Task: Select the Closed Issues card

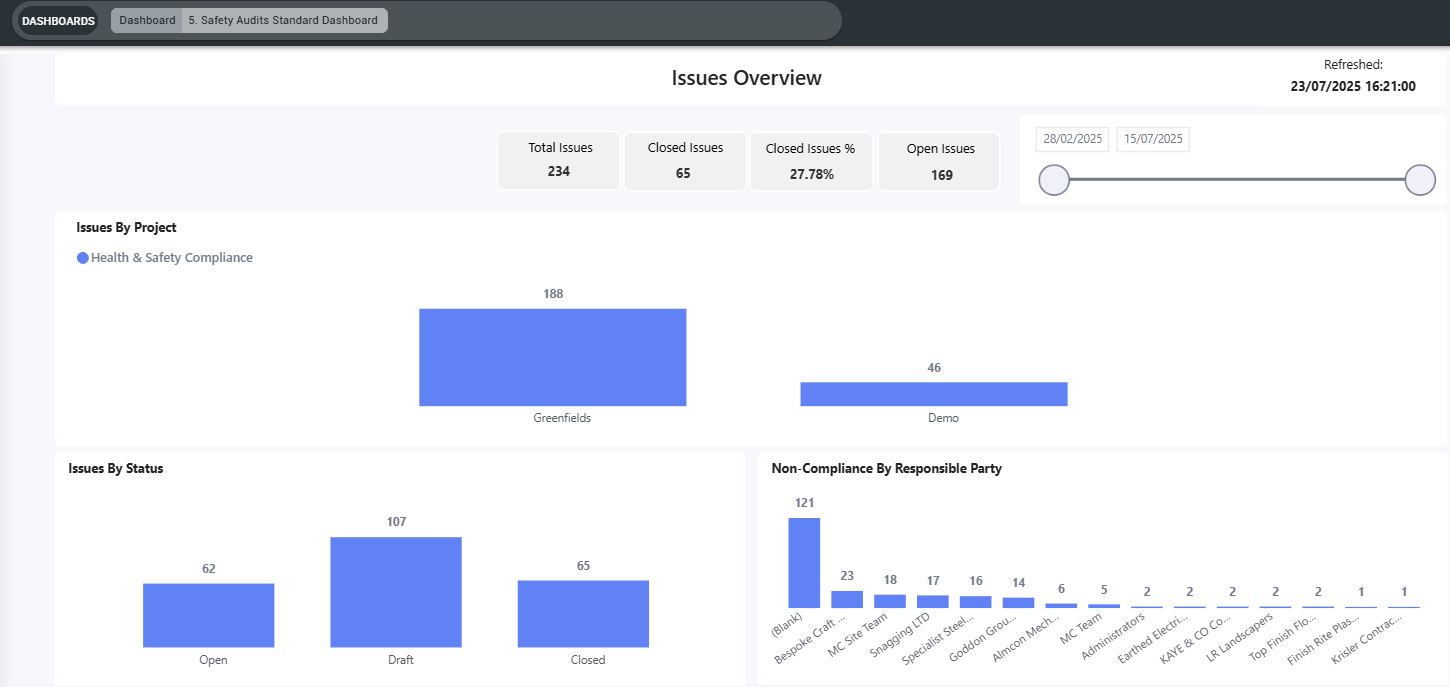Action: [685, 161]
